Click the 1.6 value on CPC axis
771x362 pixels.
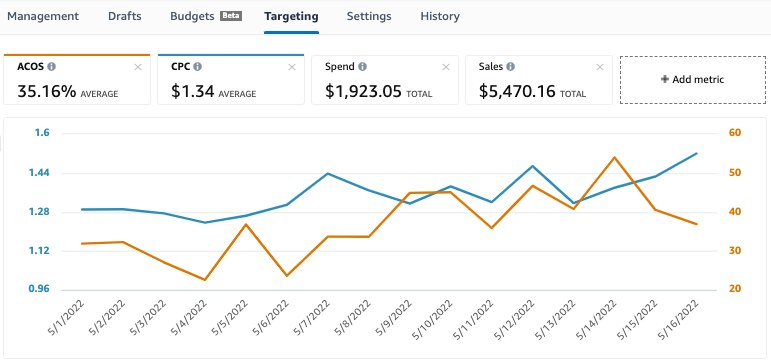(43, 133)
